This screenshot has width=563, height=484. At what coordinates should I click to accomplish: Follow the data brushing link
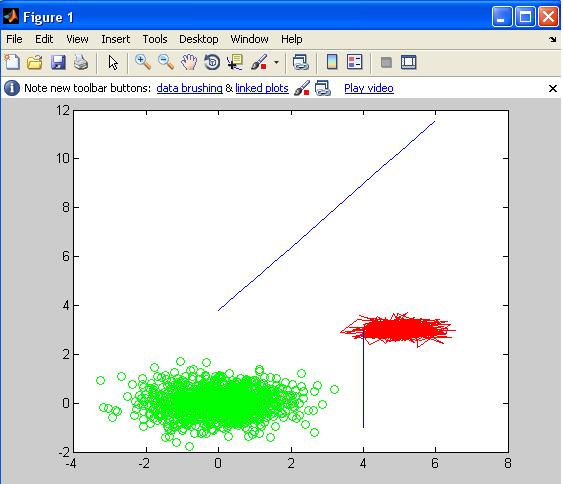point(189,88)
